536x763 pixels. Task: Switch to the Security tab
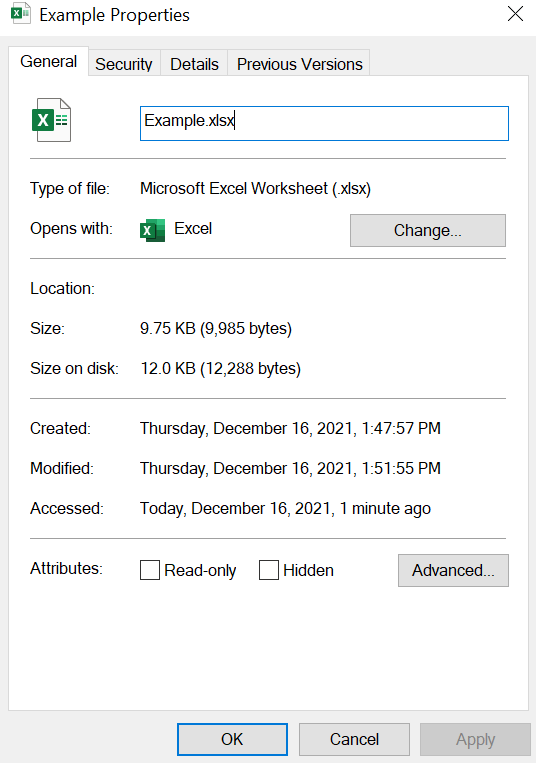(124, 64)
